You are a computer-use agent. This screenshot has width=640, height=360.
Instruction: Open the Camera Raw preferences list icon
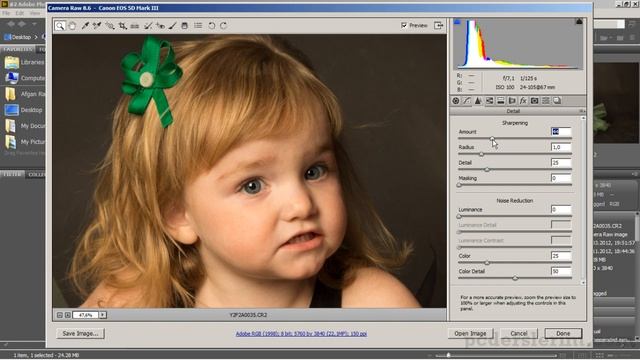(x=198, y=26)
